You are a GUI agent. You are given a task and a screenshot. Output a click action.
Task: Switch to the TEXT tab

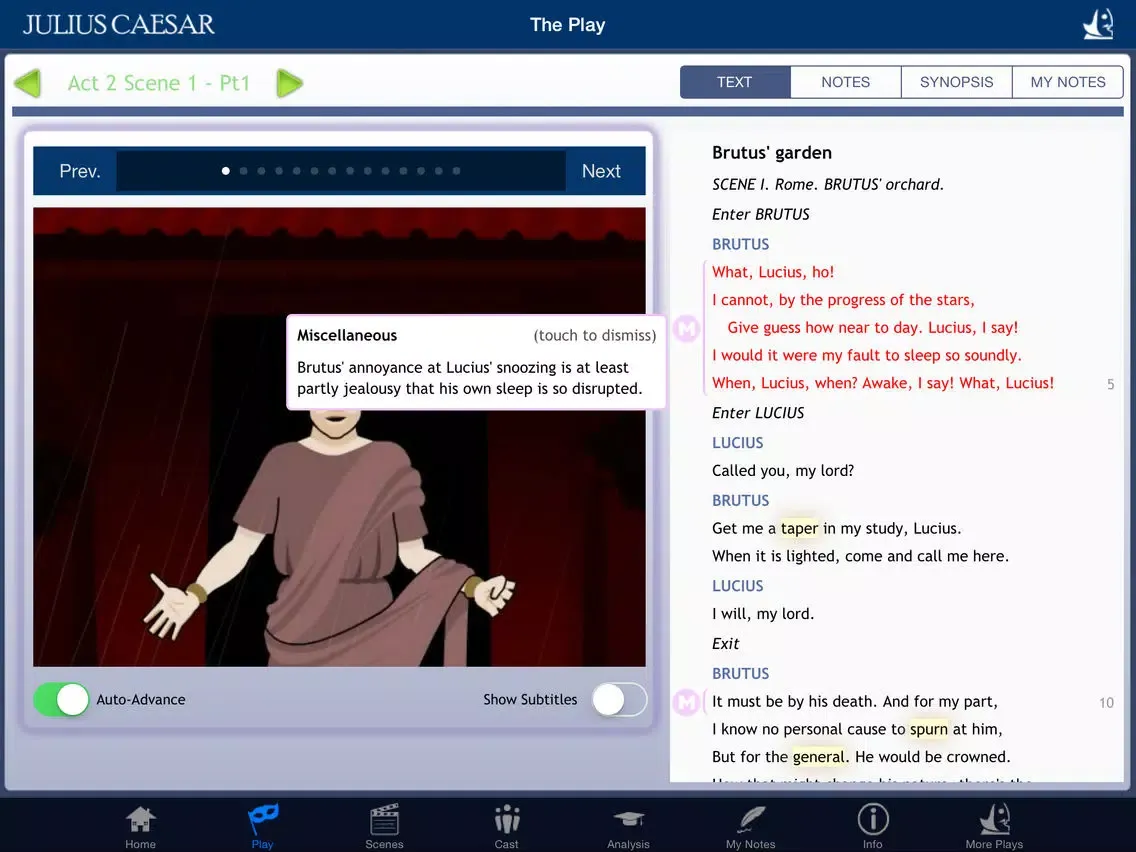click(735, 82)
